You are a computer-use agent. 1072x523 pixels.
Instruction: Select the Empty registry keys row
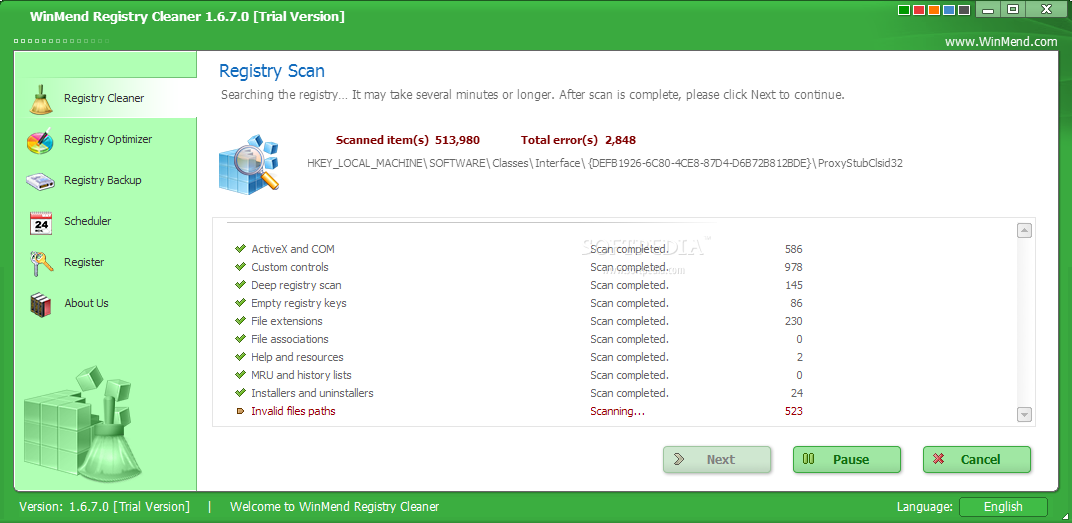click(520, 303)
